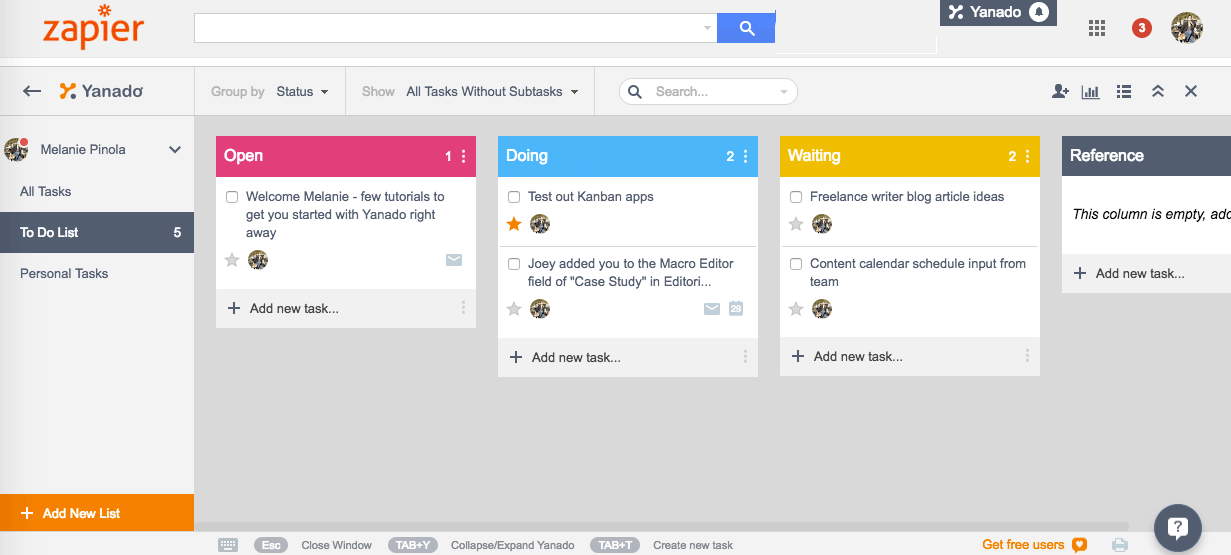Open the help question mark button
Viewport: 1231px width, 555px height.
click(1177, 528)
